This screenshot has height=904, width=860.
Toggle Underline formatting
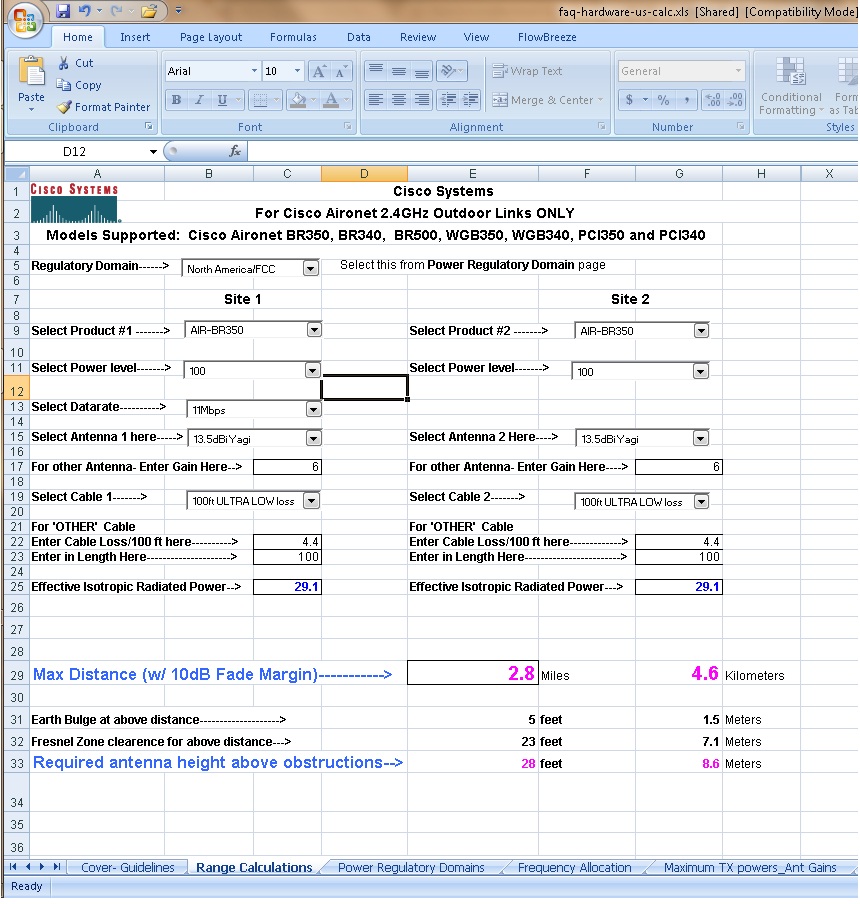click(x=222, y=100)
